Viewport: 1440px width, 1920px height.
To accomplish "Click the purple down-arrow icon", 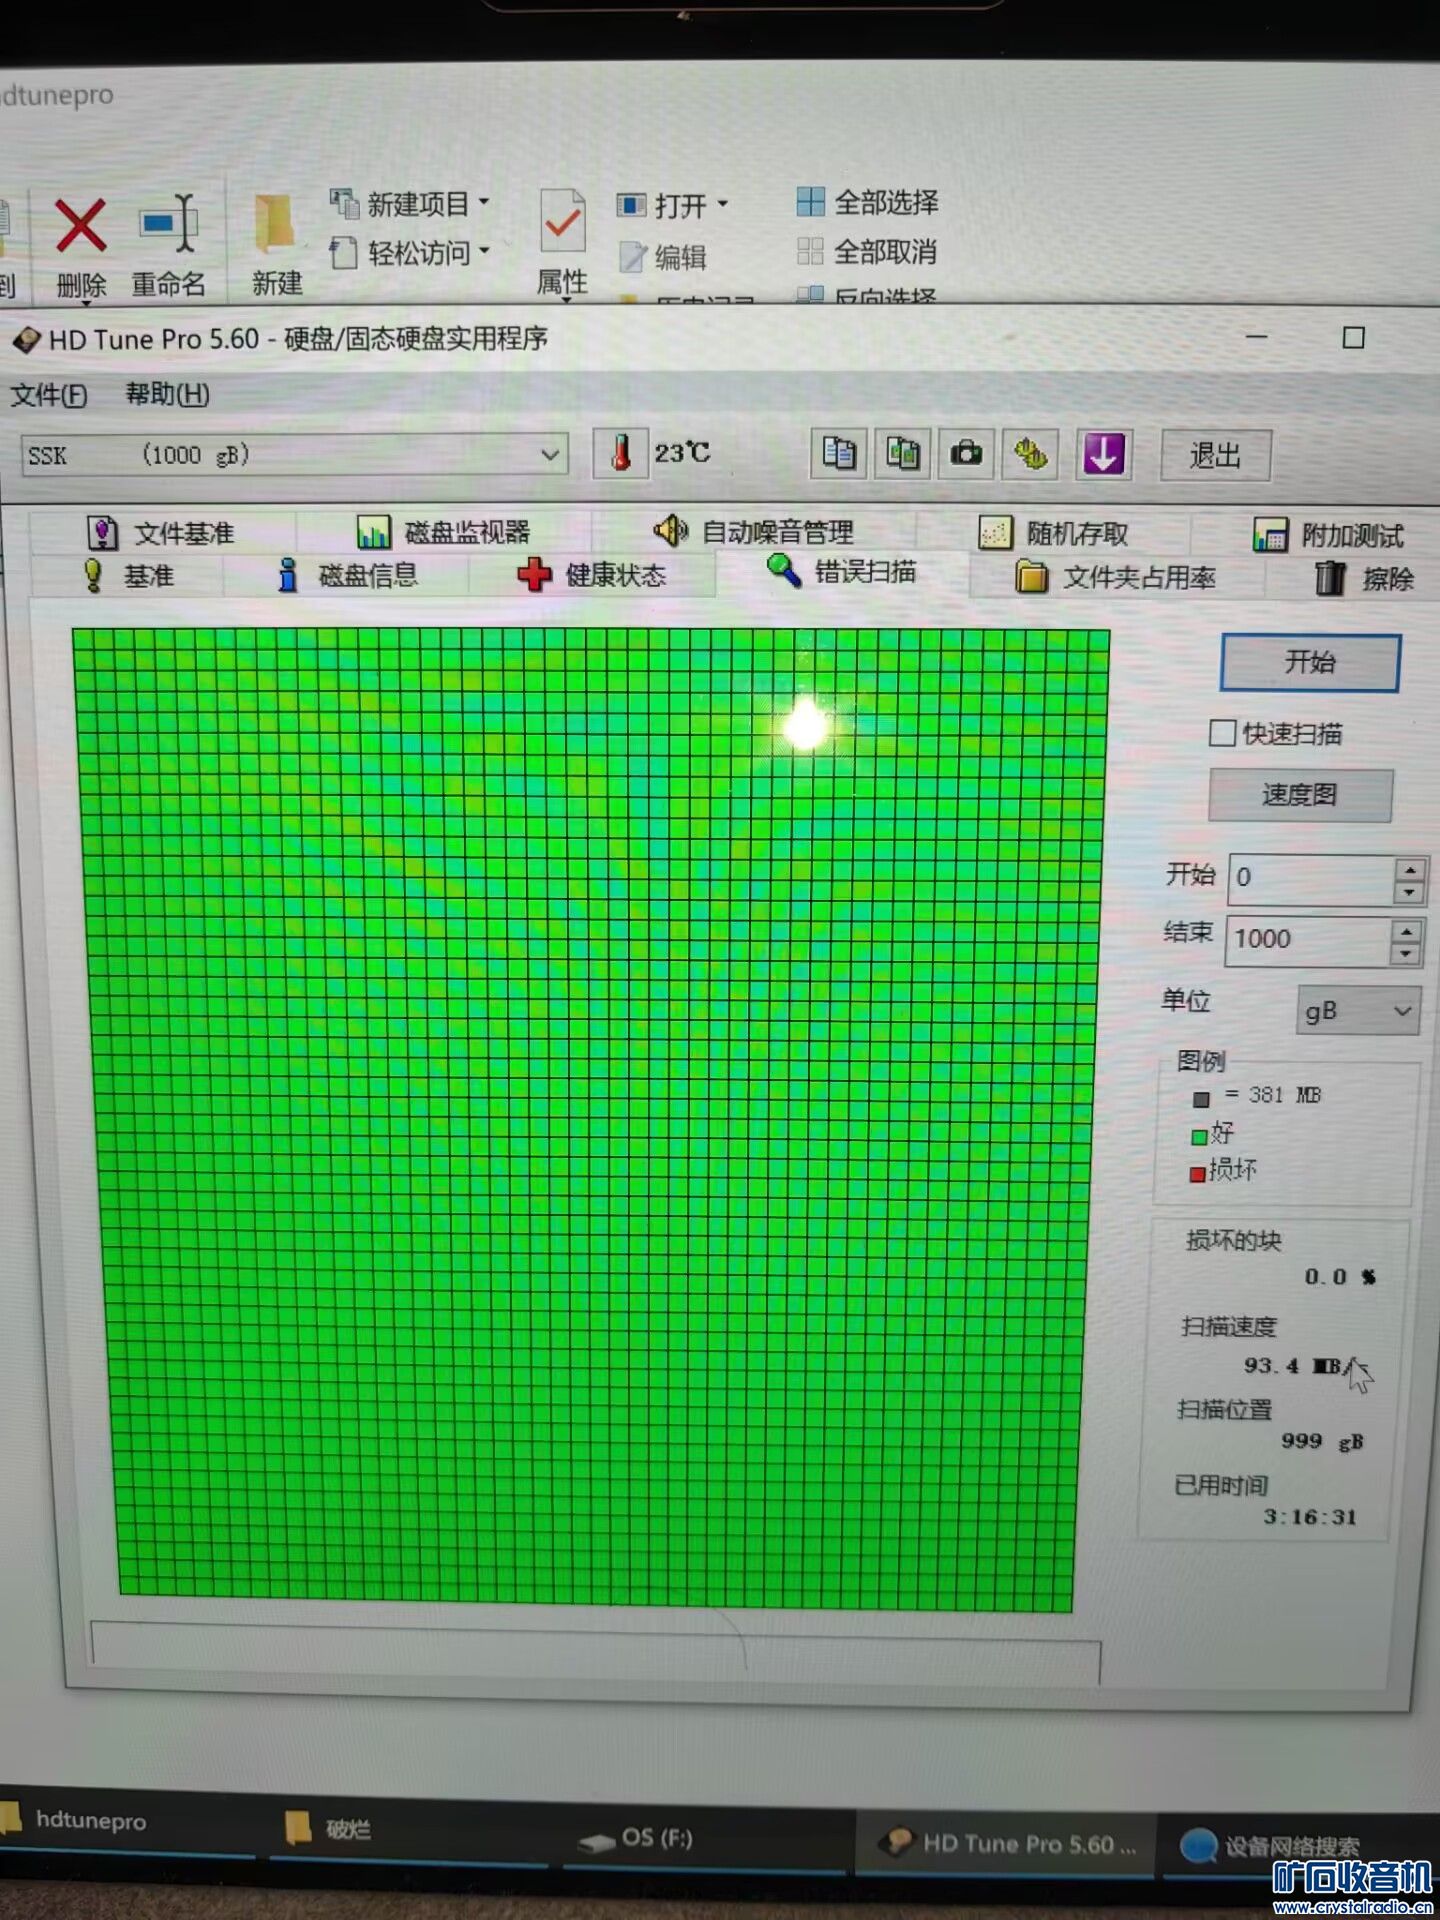I will (1104, 455).
